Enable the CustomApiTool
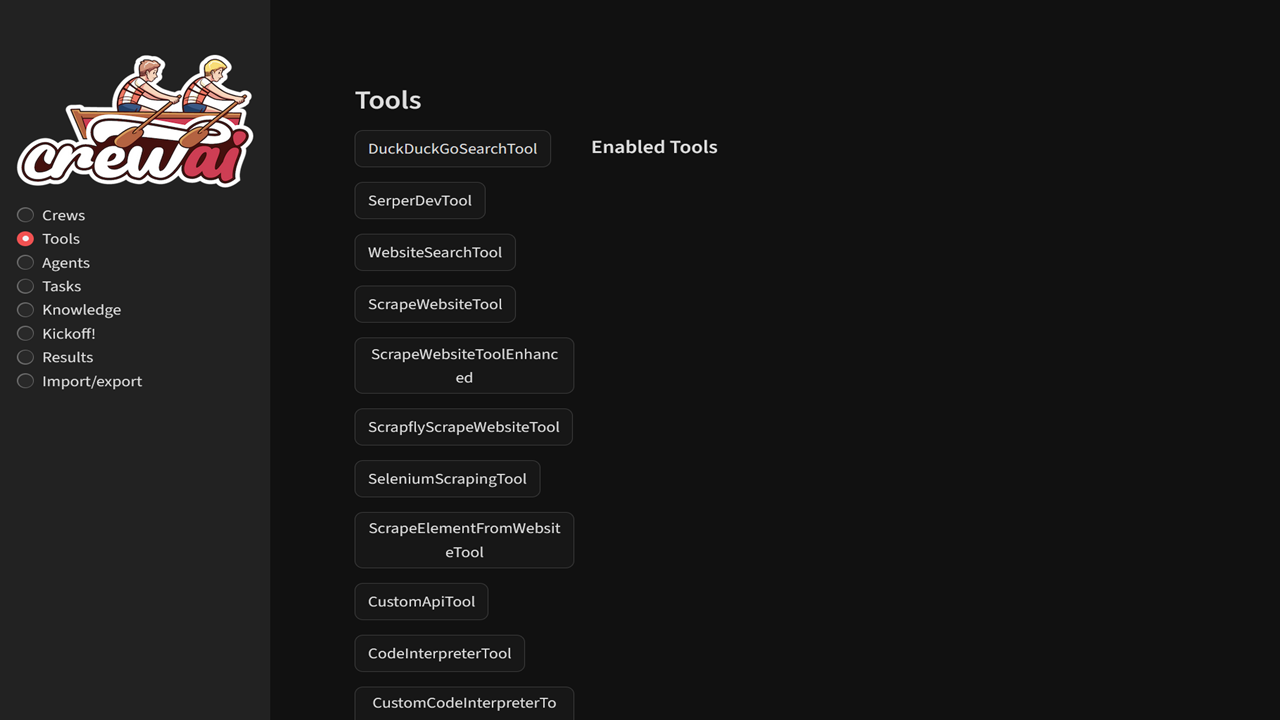The image size is (1280, 720). point(421,602)
